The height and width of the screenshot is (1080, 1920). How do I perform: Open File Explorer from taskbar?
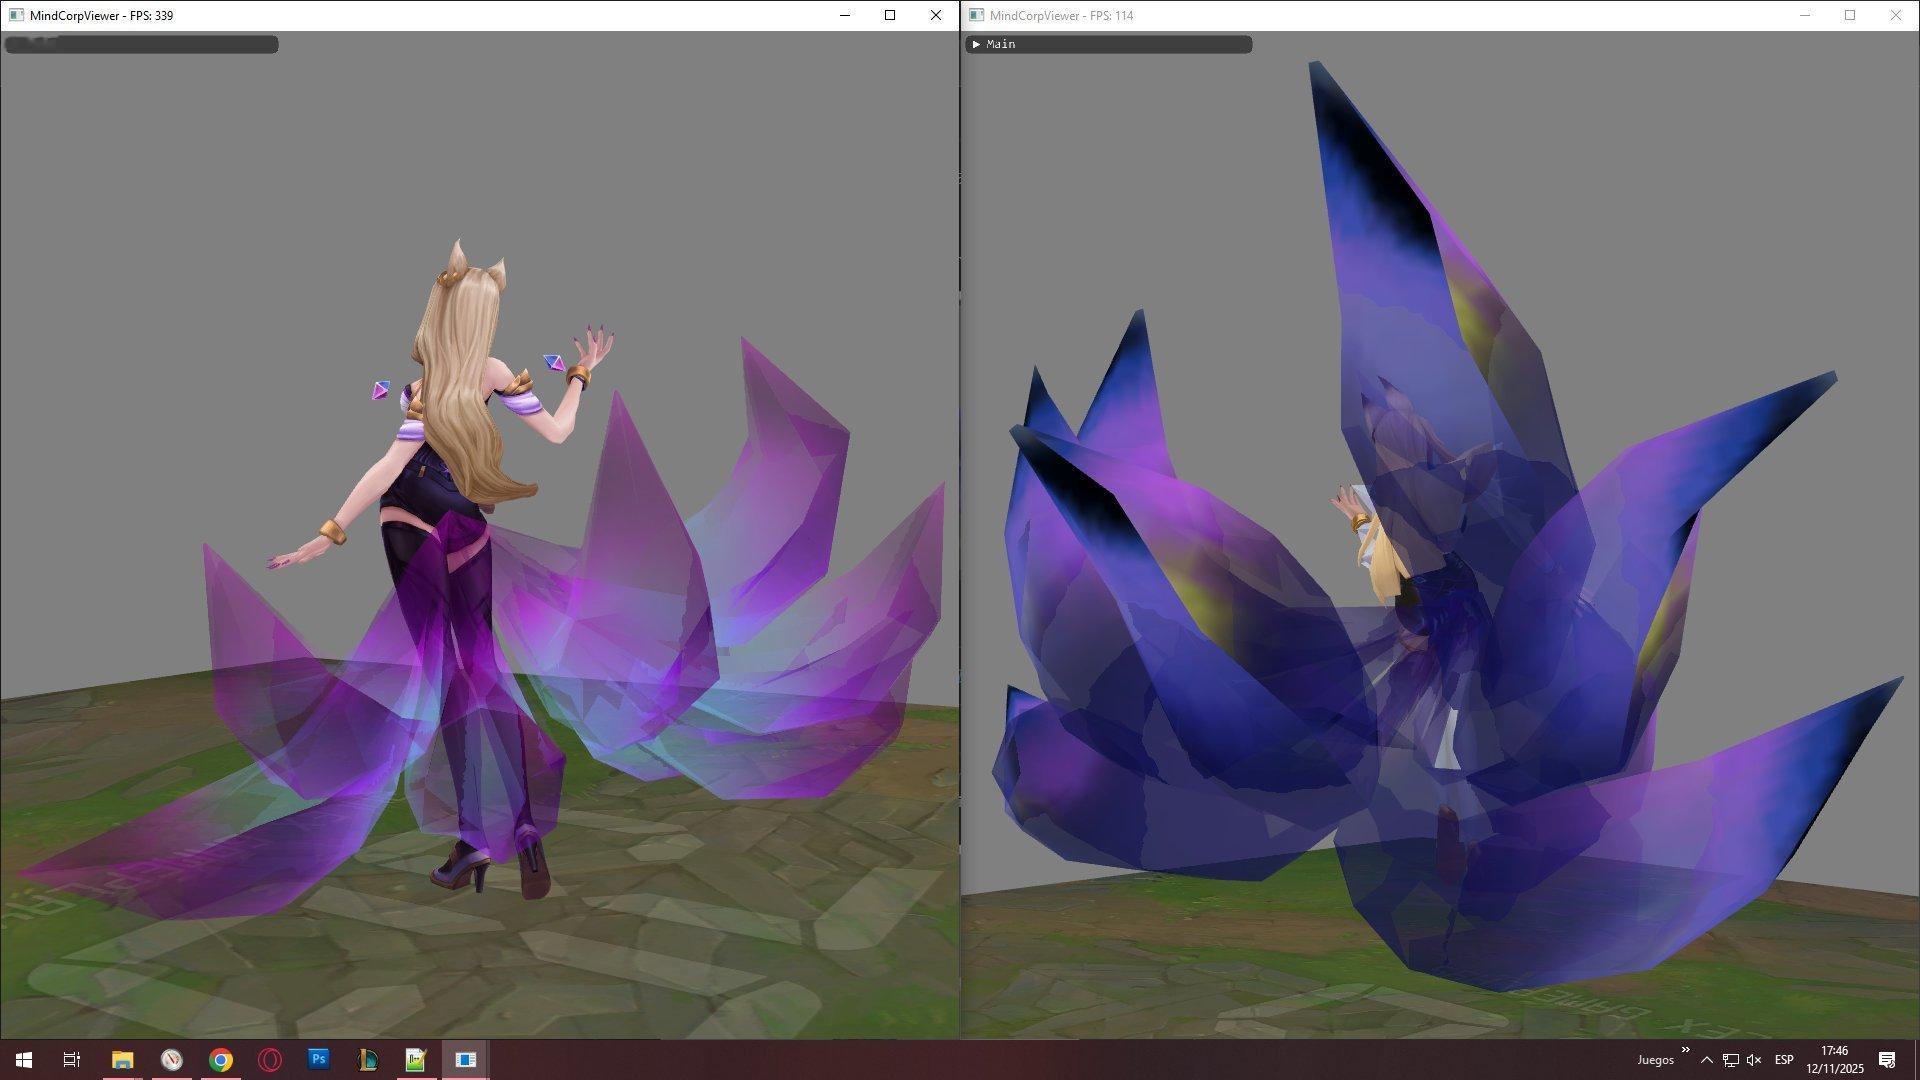click(122, 1059)
